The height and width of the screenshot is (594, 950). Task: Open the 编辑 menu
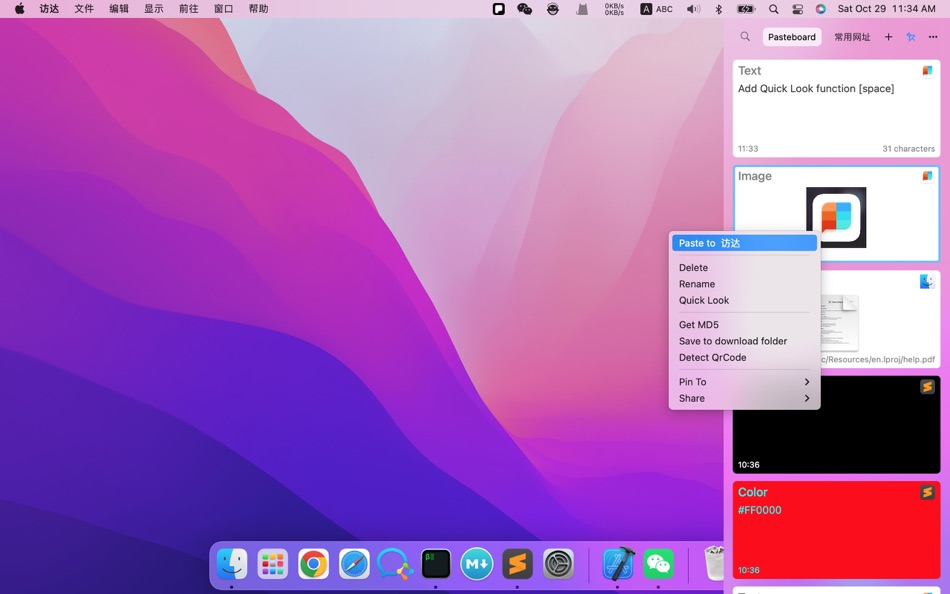119,9
